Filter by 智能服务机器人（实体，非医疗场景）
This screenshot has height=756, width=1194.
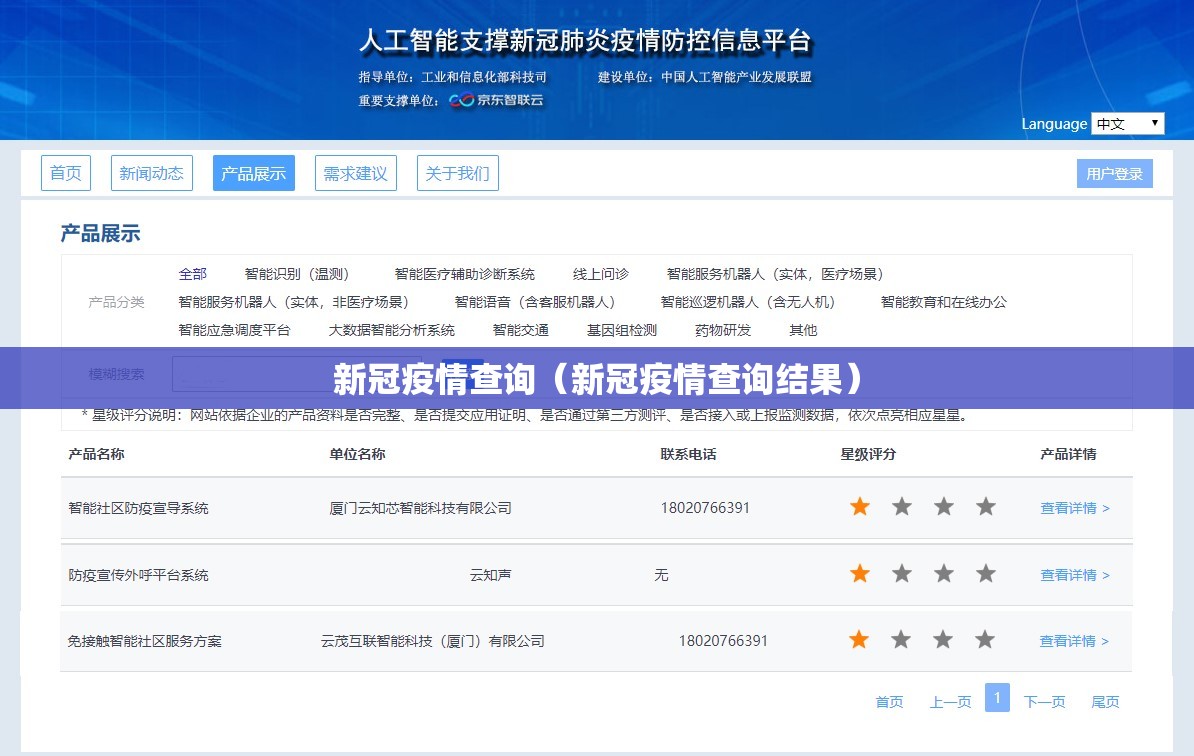[293, 302]
